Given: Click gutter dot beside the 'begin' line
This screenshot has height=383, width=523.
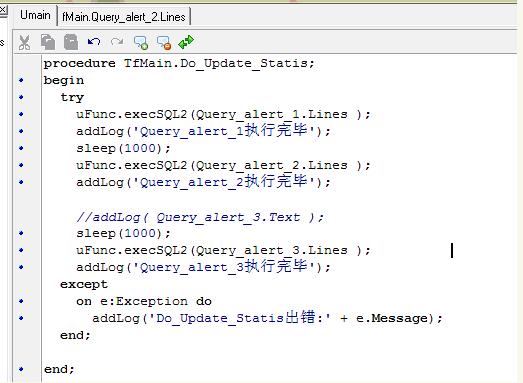Looking at the screenshot, I should click(22, 80).
